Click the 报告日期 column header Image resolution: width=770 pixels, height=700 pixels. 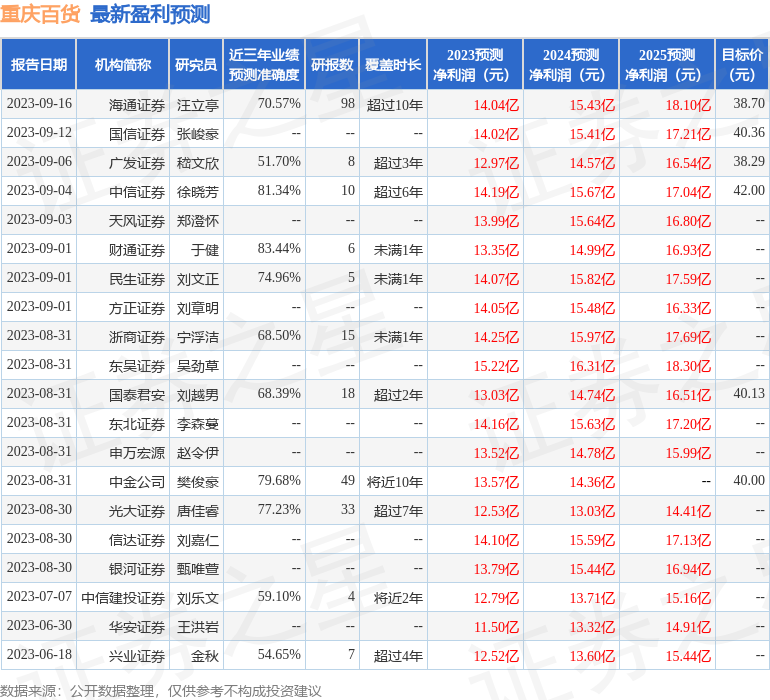[x=39, y=65]
